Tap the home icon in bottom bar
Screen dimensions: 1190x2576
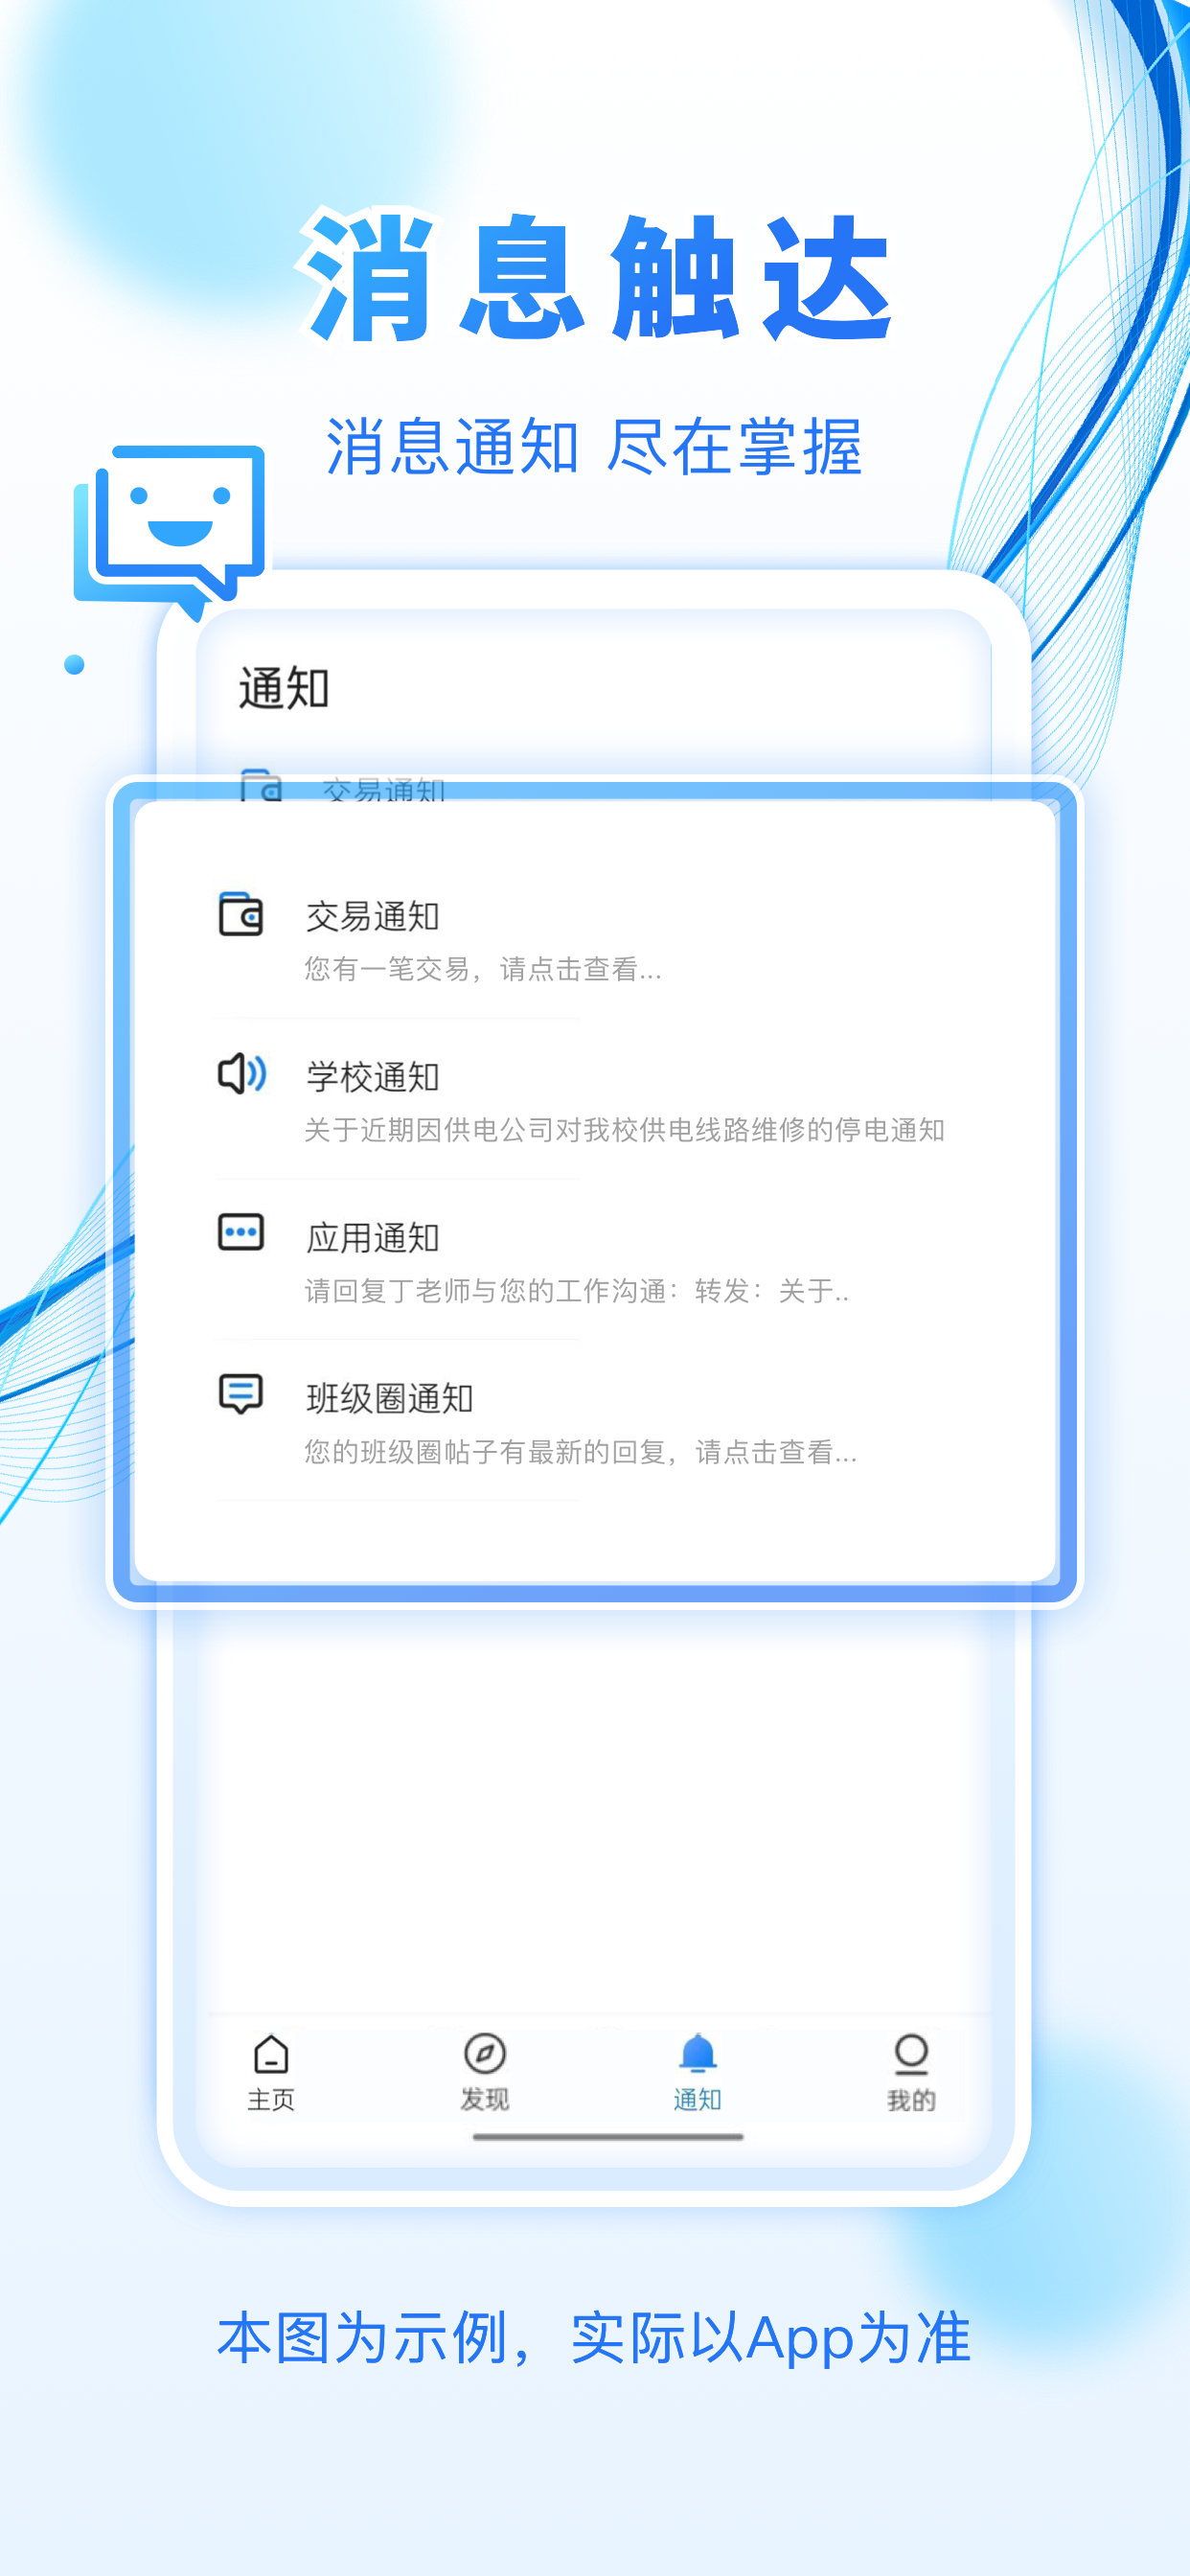pyautogui.click(x=271, y=2055)
